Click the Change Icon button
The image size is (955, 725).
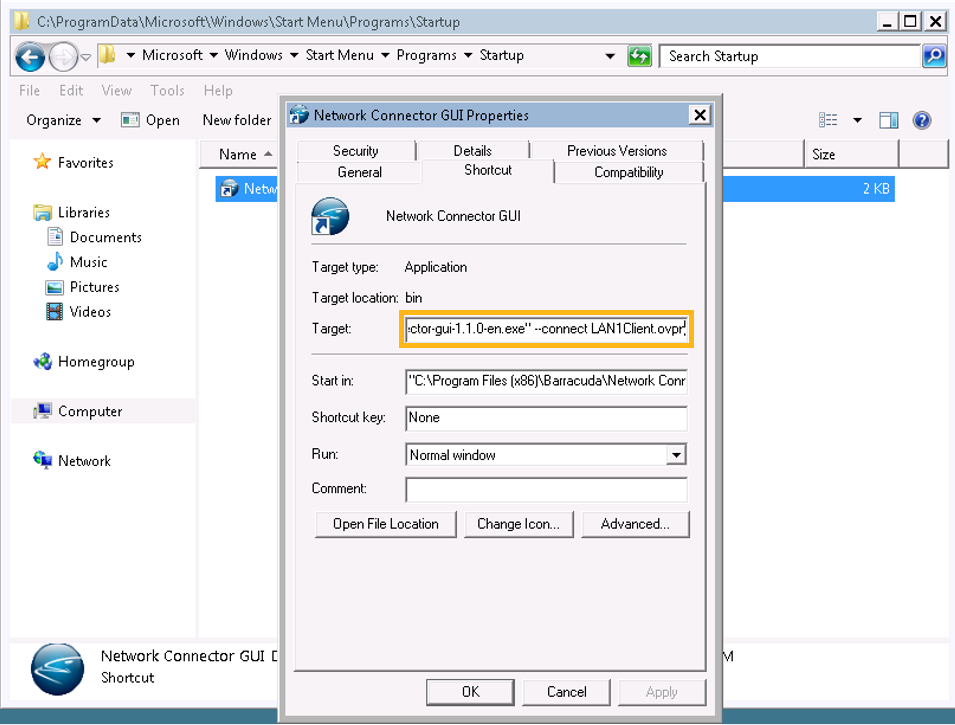tap(518, 524)
